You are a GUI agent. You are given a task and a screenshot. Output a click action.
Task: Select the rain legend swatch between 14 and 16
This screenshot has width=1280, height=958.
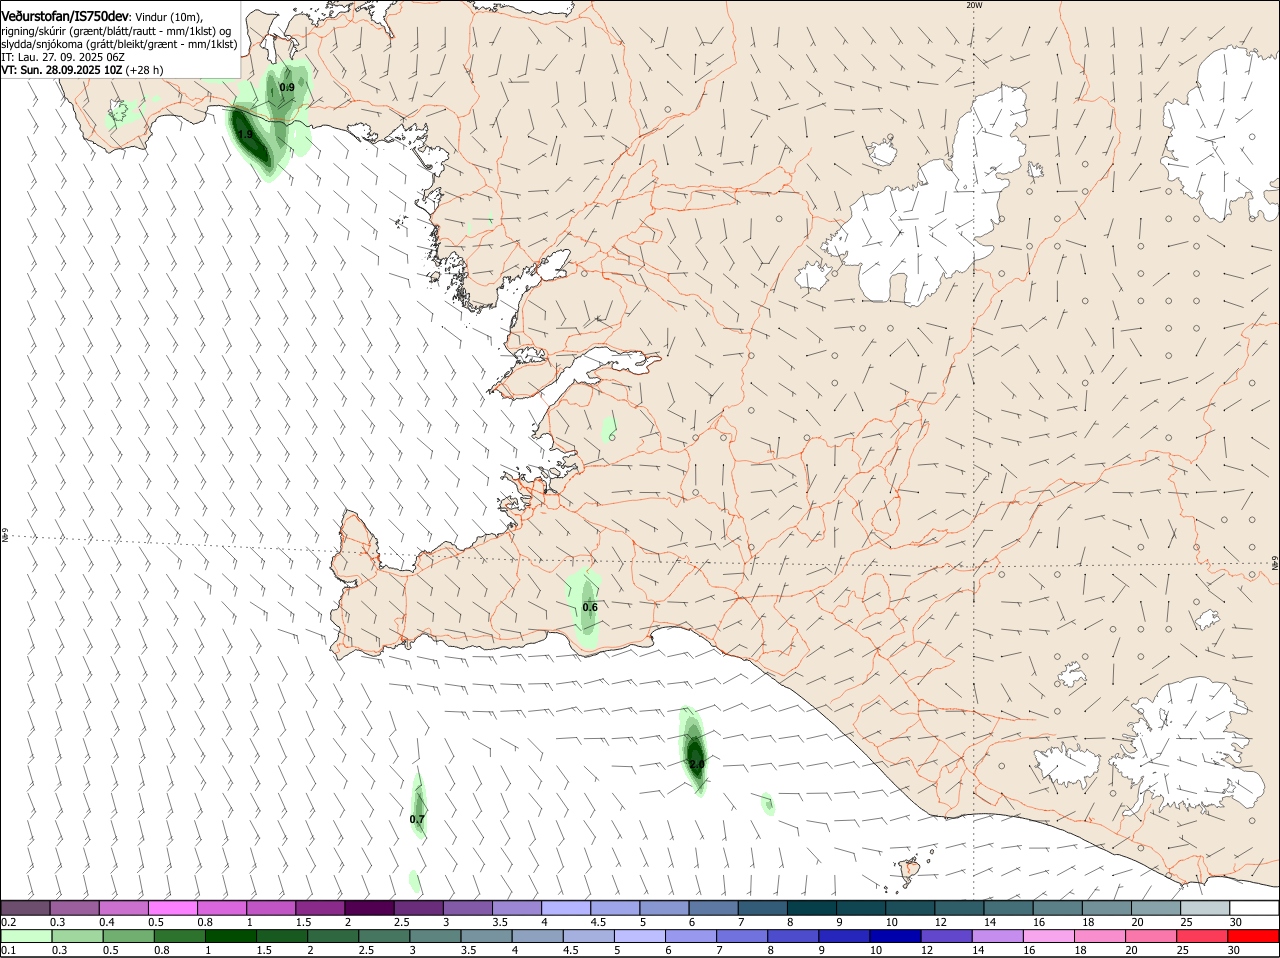click(998, 936)
